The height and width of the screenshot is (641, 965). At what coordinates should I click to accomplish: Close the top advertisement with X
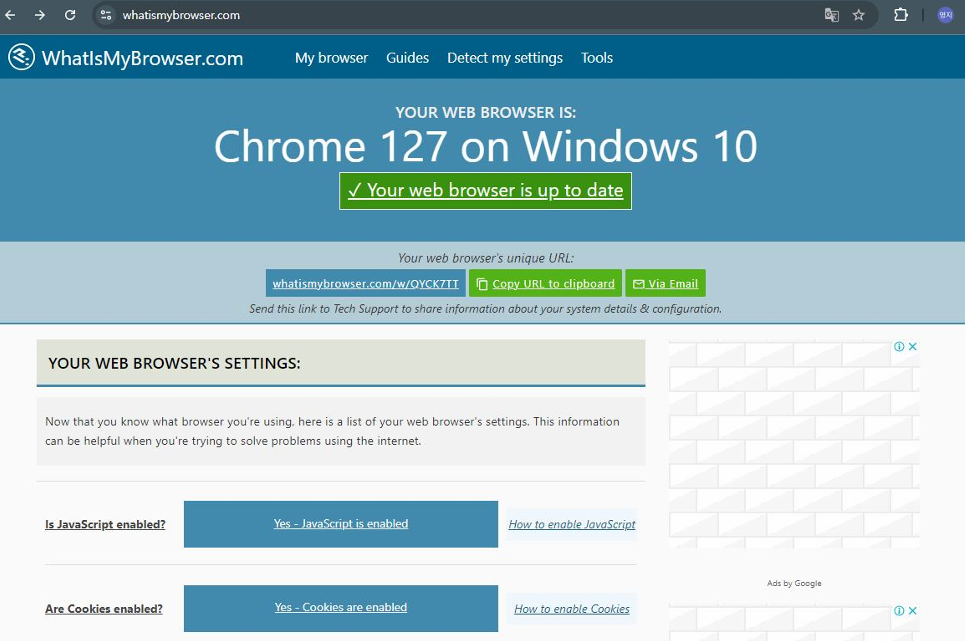tap(913, 346)
